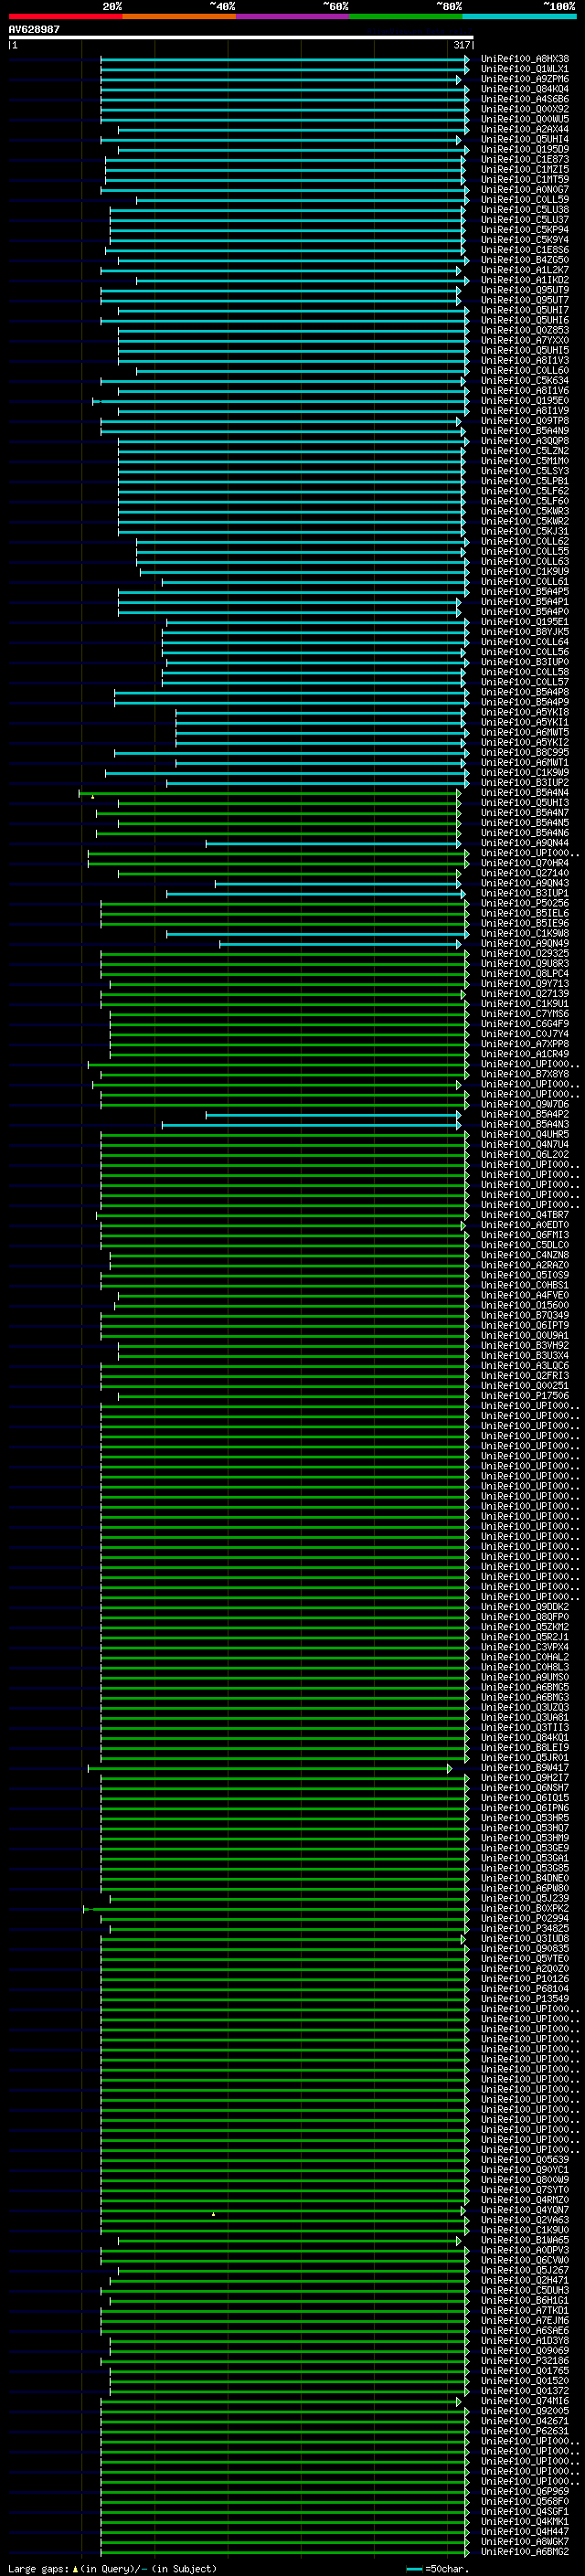The width and height of the screenshot is (585, 2576).
Task: Select the UniRef100_C5LPB1 entry
Action: pyautogui.click(x=525, y=481)
